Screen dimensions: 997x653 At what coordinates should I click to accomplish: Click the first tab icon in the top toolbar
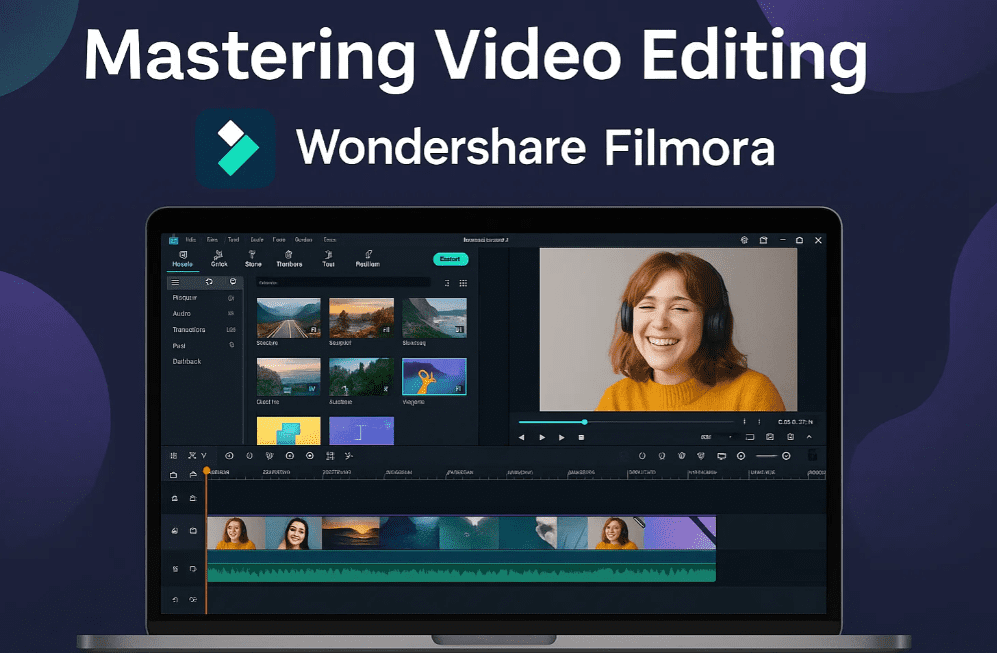pos(183,259)
